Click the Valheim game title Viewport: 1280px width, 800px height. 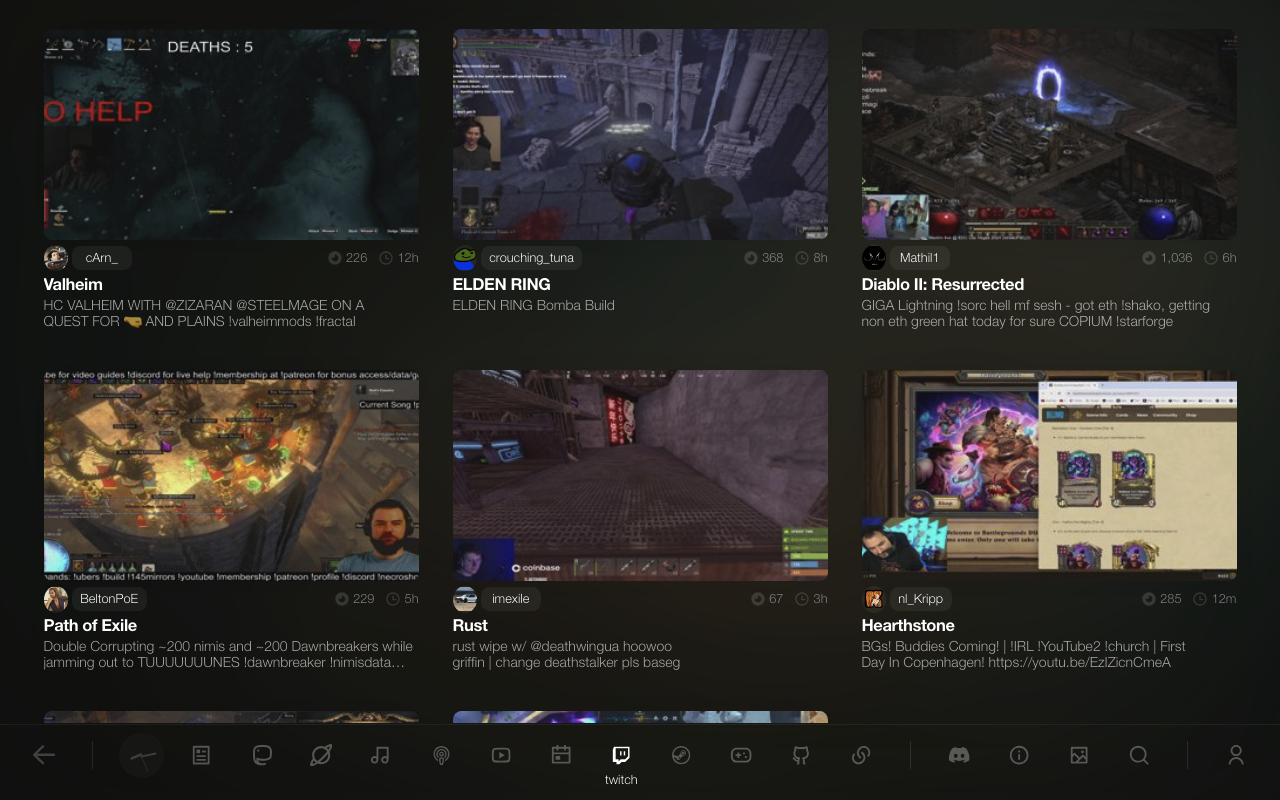click(x=73, y=284)
